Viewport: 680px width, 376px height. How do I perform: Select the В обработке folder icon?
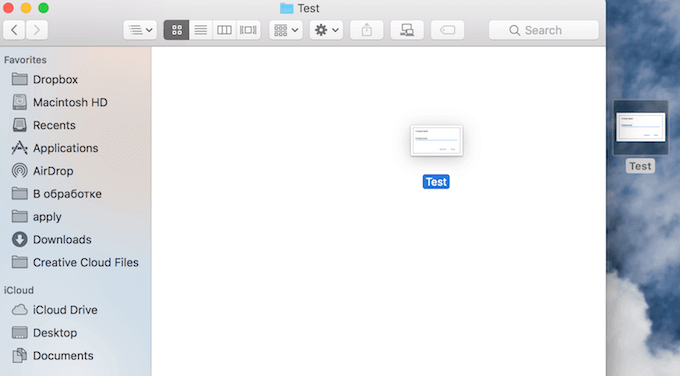click(20, 193)
